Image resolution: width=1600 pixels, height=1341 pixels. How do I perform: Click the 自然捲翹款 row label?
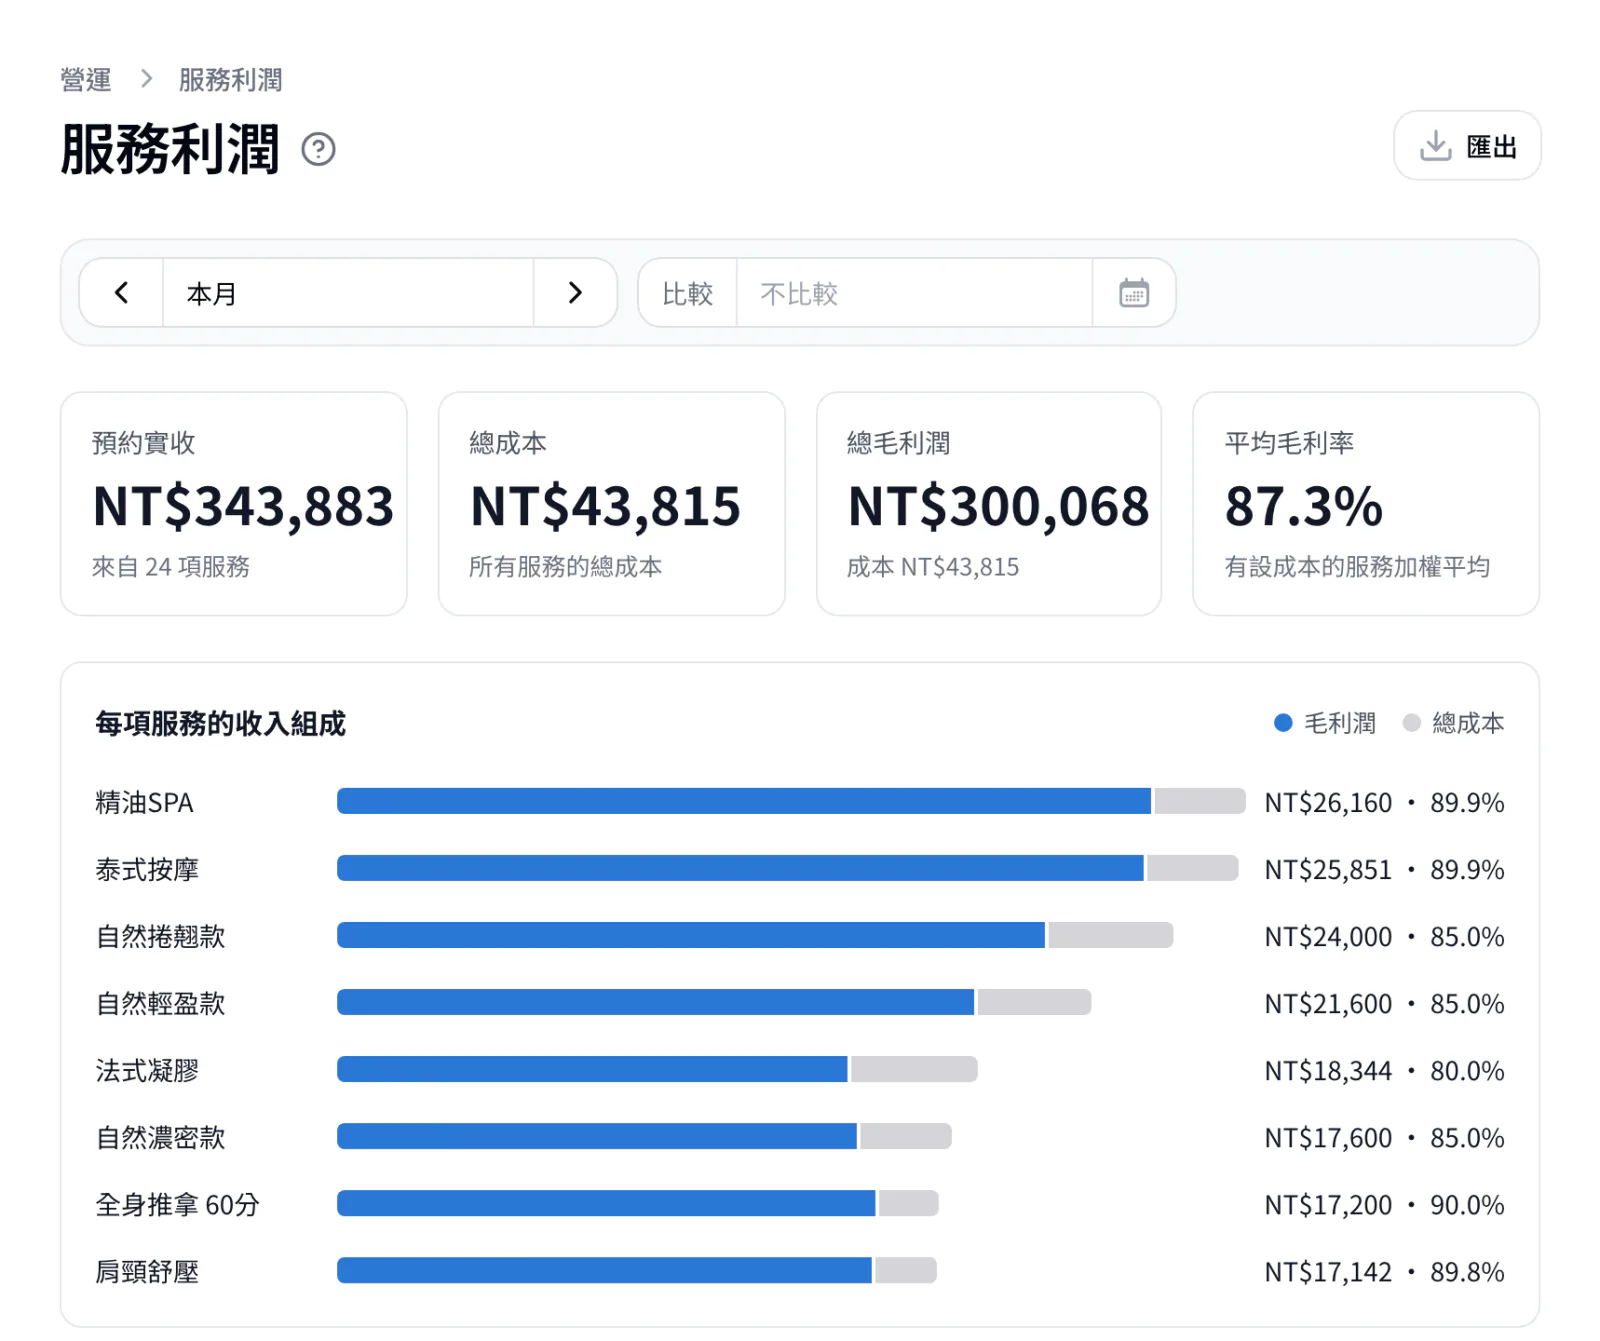[160, 937]
